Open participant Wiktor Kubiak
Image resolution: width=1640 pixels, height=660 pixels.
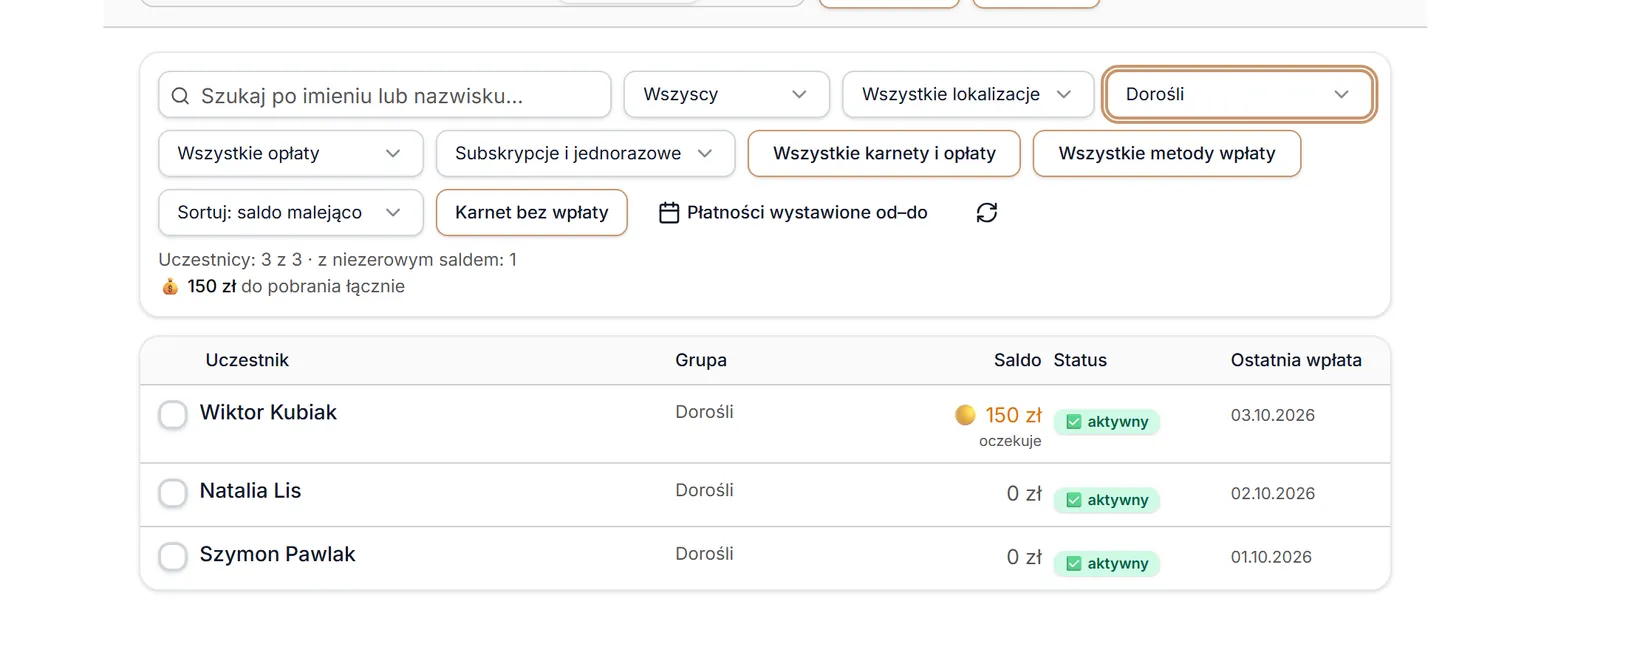tap(268, 412)
